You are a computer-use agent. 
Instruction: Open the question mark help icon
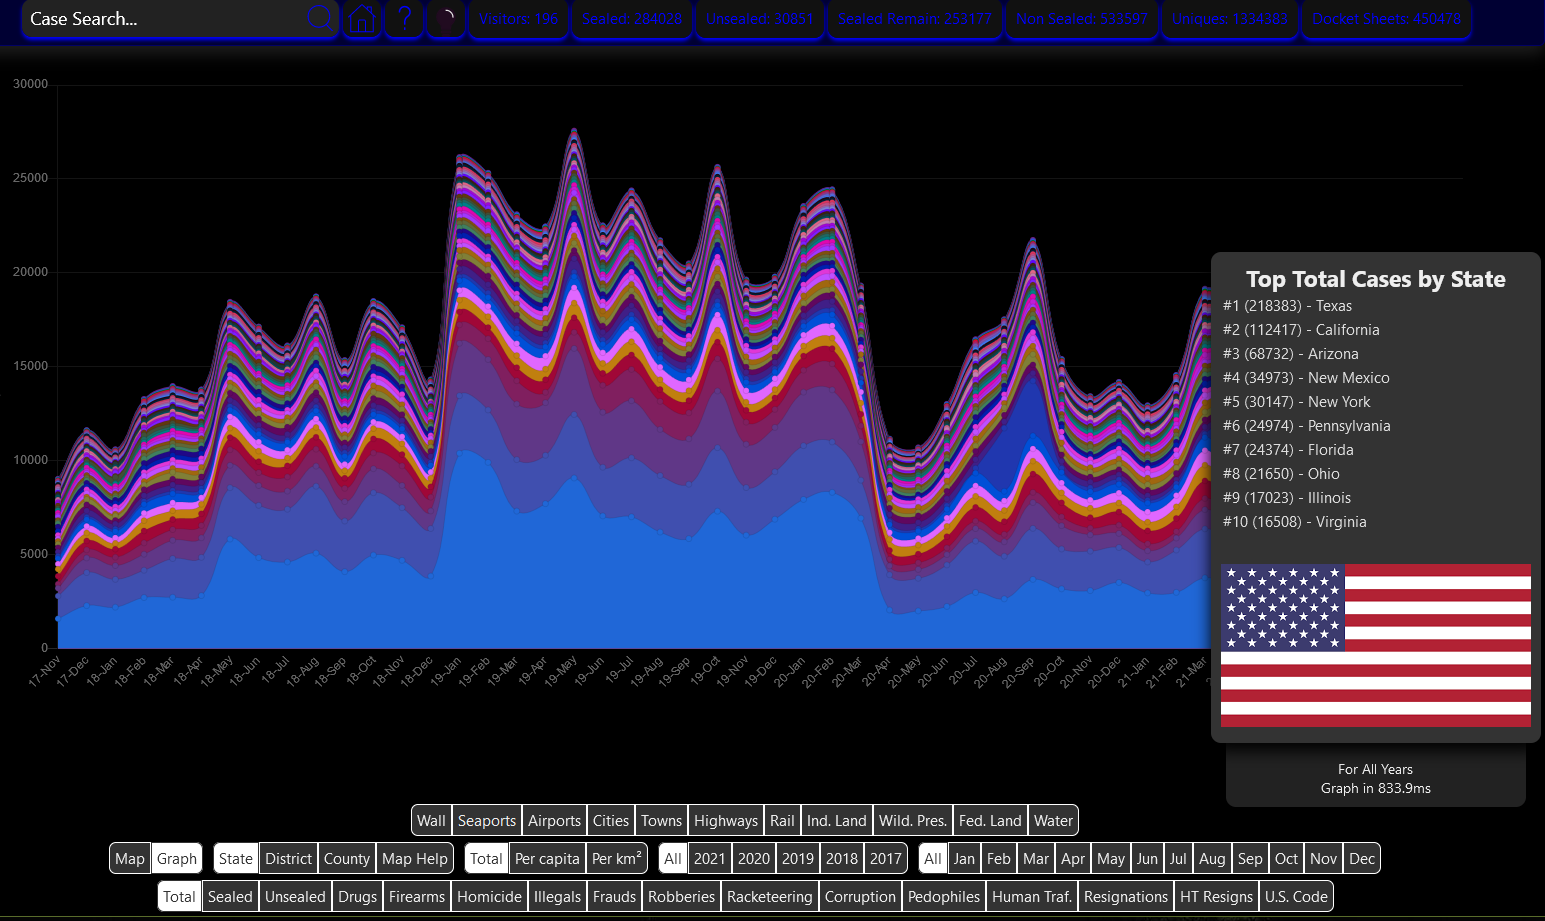404,19
